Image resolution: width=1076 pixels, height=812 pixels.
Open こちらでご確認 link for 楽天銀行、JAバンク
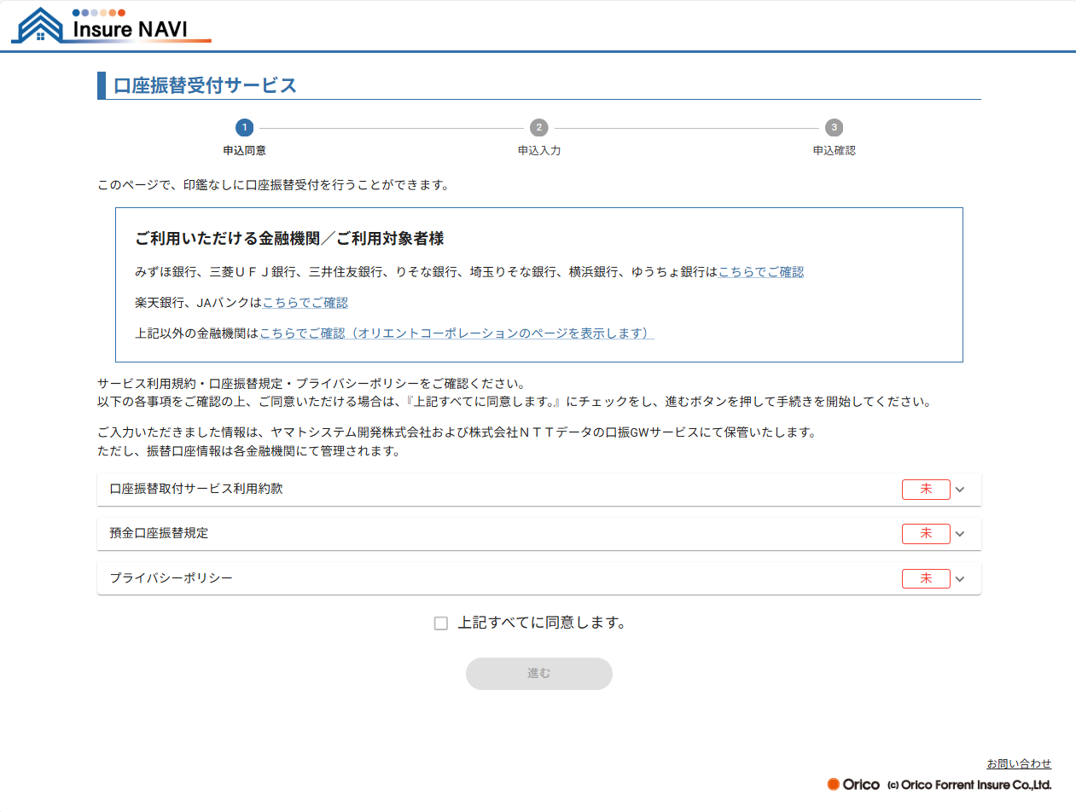(x=305, y=302)
